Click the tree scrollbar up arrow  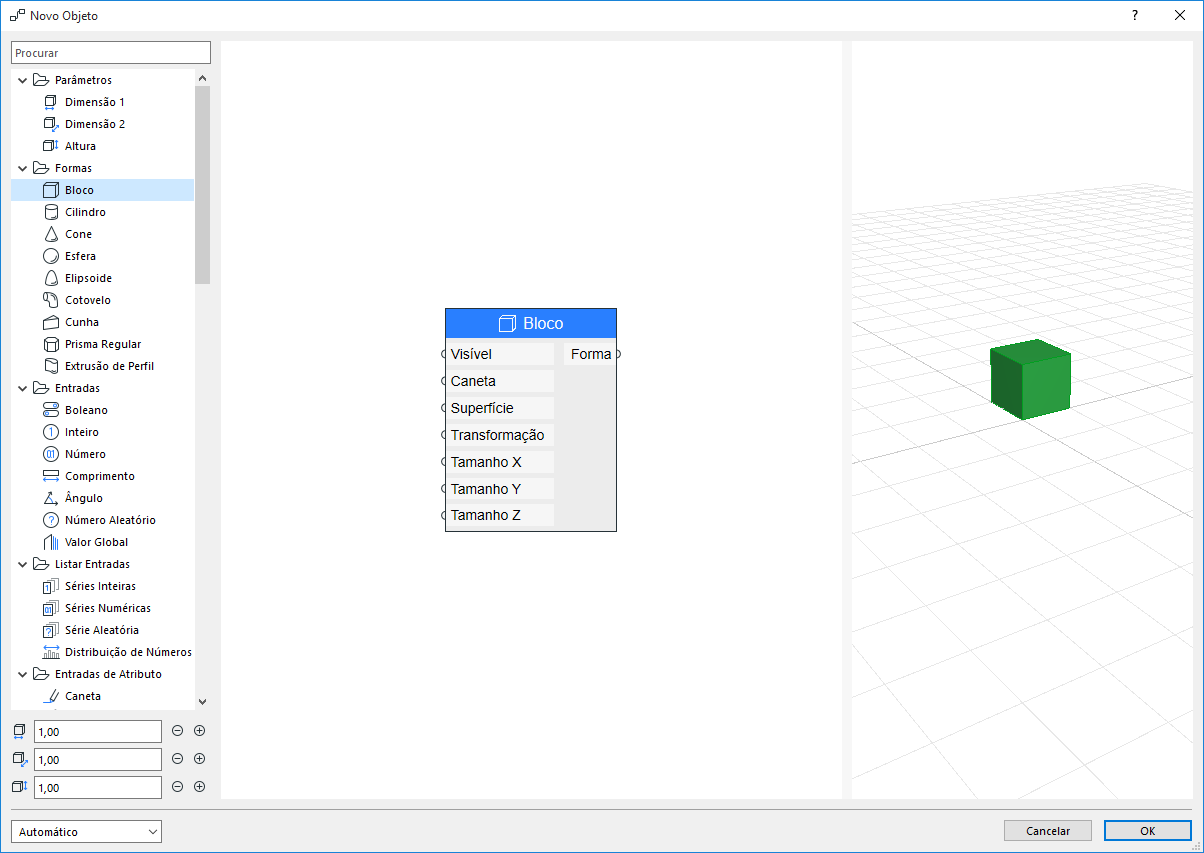[x=202, y=77]
